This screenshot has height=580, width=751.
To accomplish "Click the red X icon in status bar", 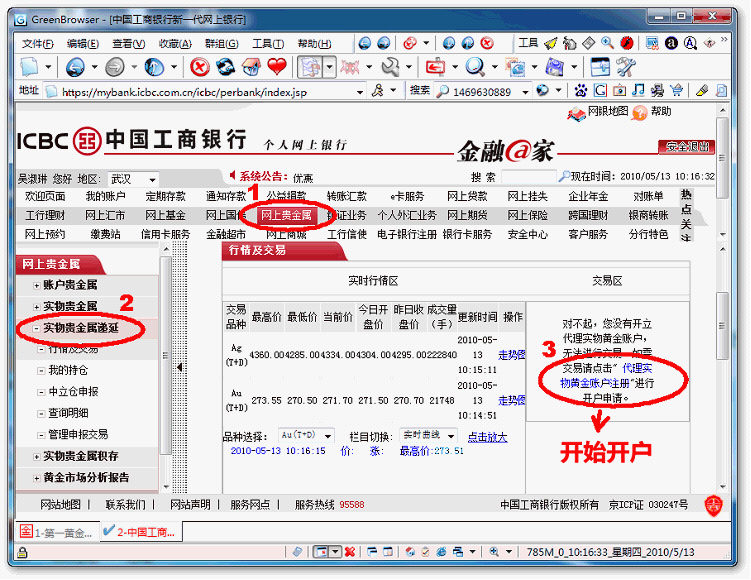I will [x=350, y=552].
